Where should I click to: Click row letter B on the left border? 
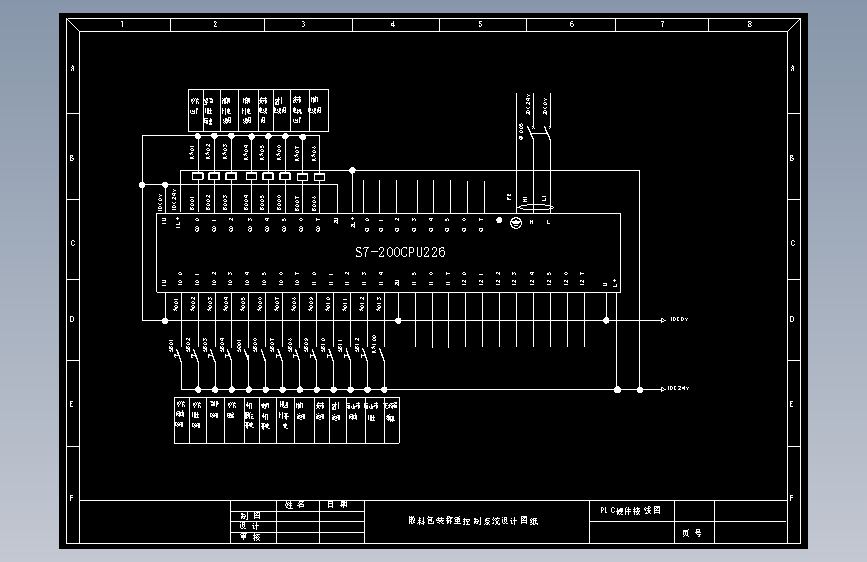(x=72, y=158)
